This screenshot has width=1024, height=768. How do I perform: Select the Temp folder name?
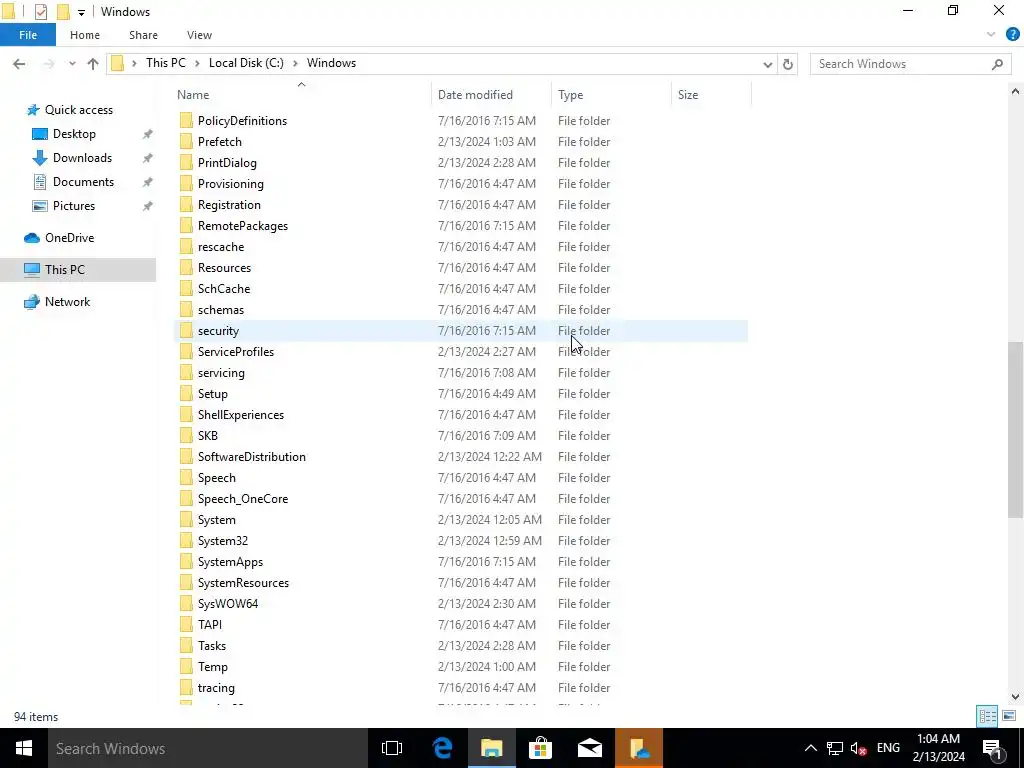coord(213,667)
